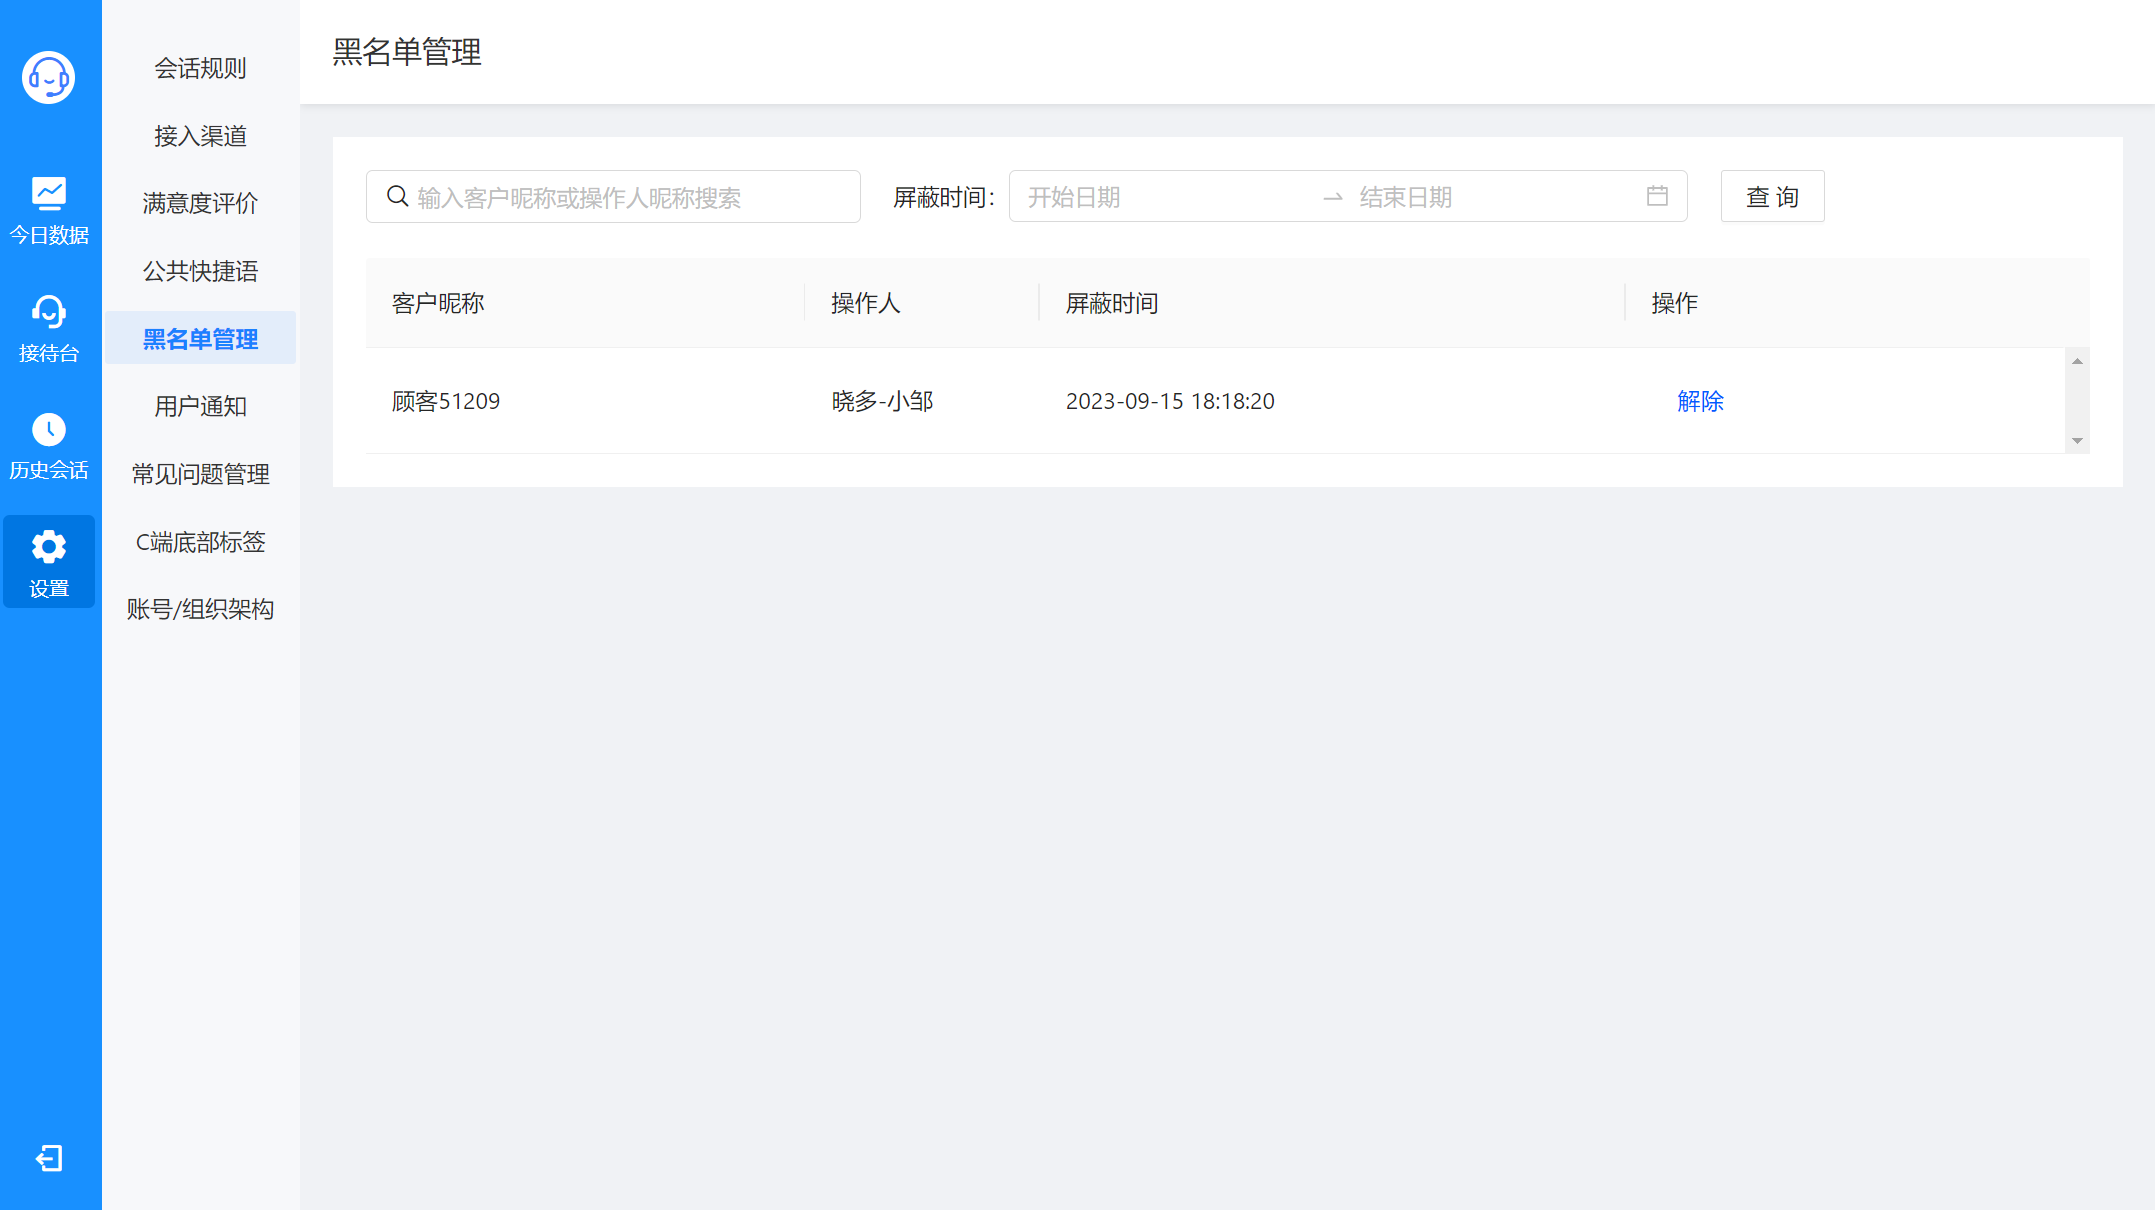Click the 查询 query button
The width and height of the screenshot is (2155, 1210).
tap(1772, 196)
